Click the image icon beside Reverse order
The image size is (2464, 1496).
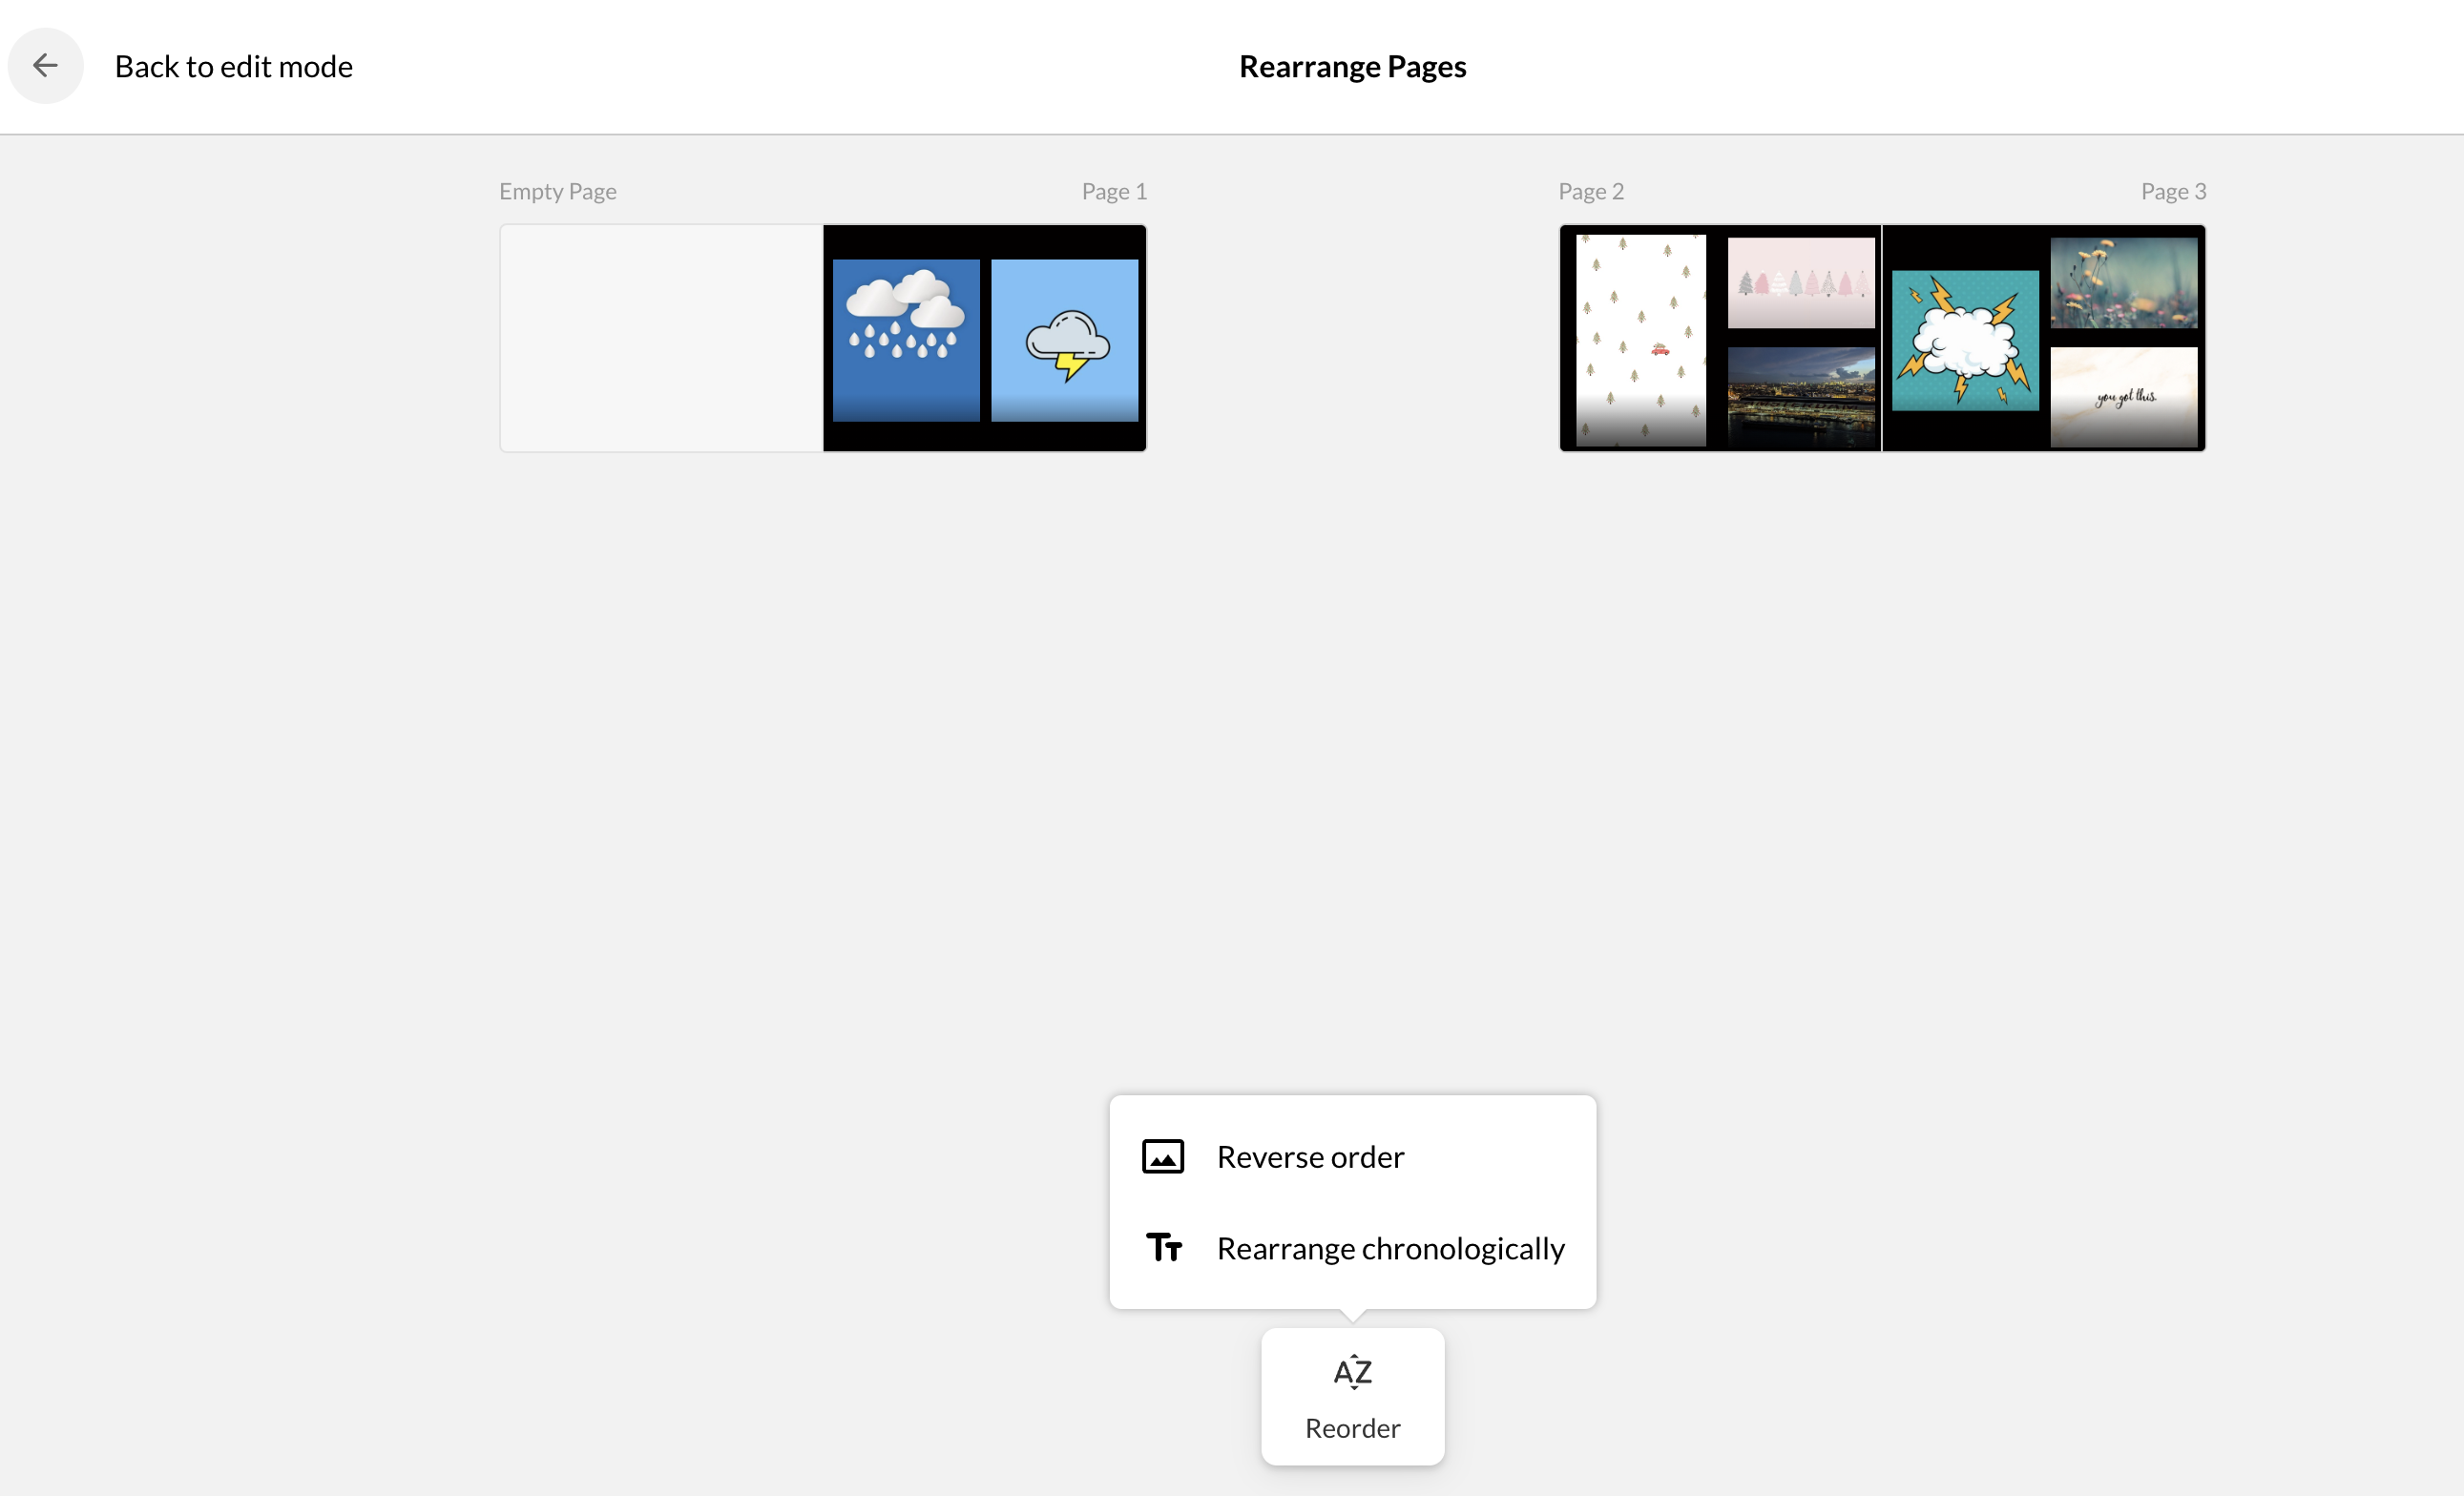[x=1163, y=1157]
